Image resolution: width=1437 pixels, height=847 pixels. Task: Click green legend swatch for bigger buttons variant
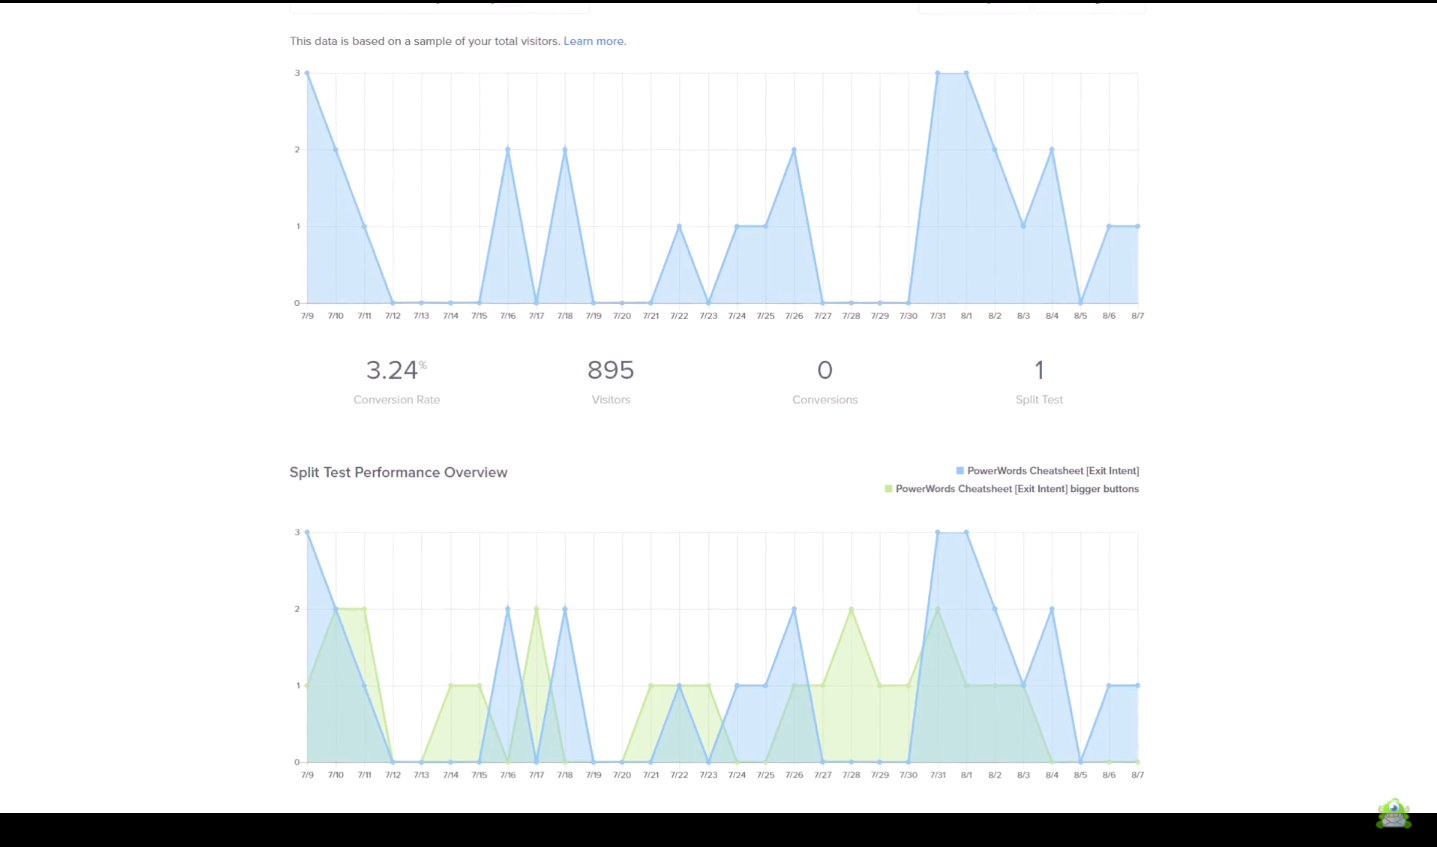pyautogui.click(x=888, y=489)
